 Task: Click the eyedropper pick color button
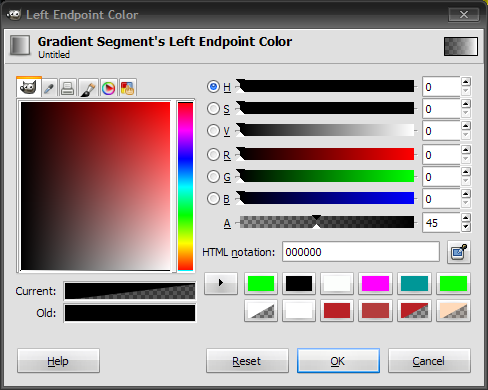tap(459, 252)
